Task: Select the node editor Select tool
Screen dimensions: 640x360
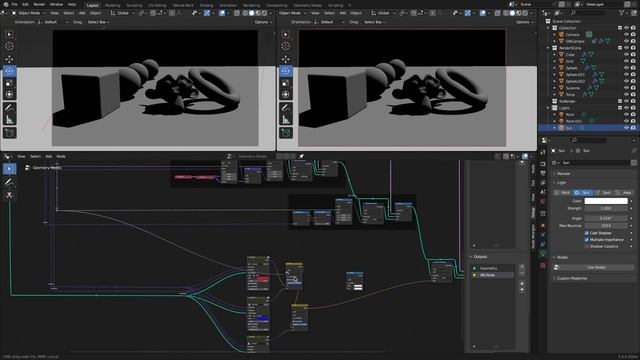Action: pos(9,169)
